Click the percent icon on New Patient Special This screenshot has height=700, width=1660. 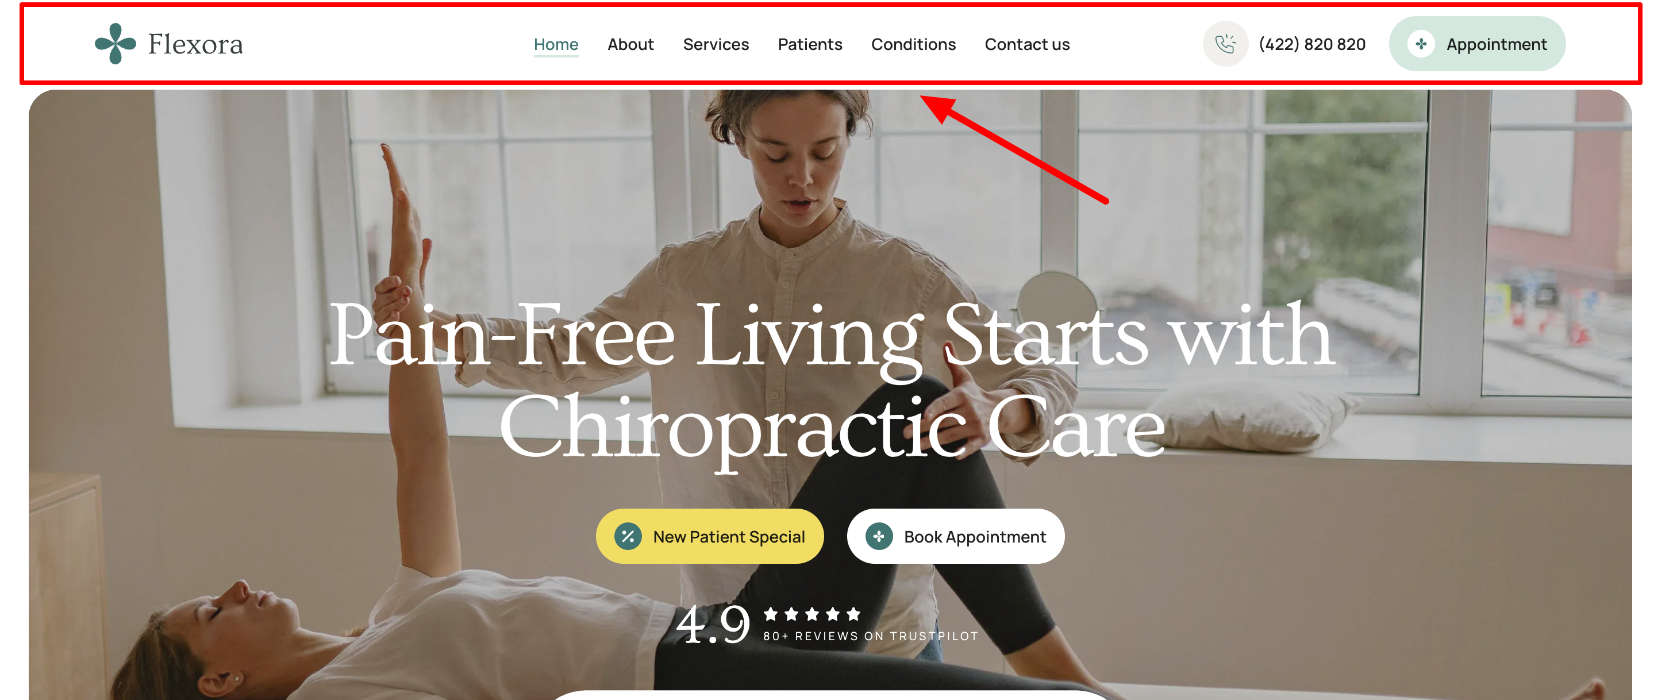tap(628, 537)
